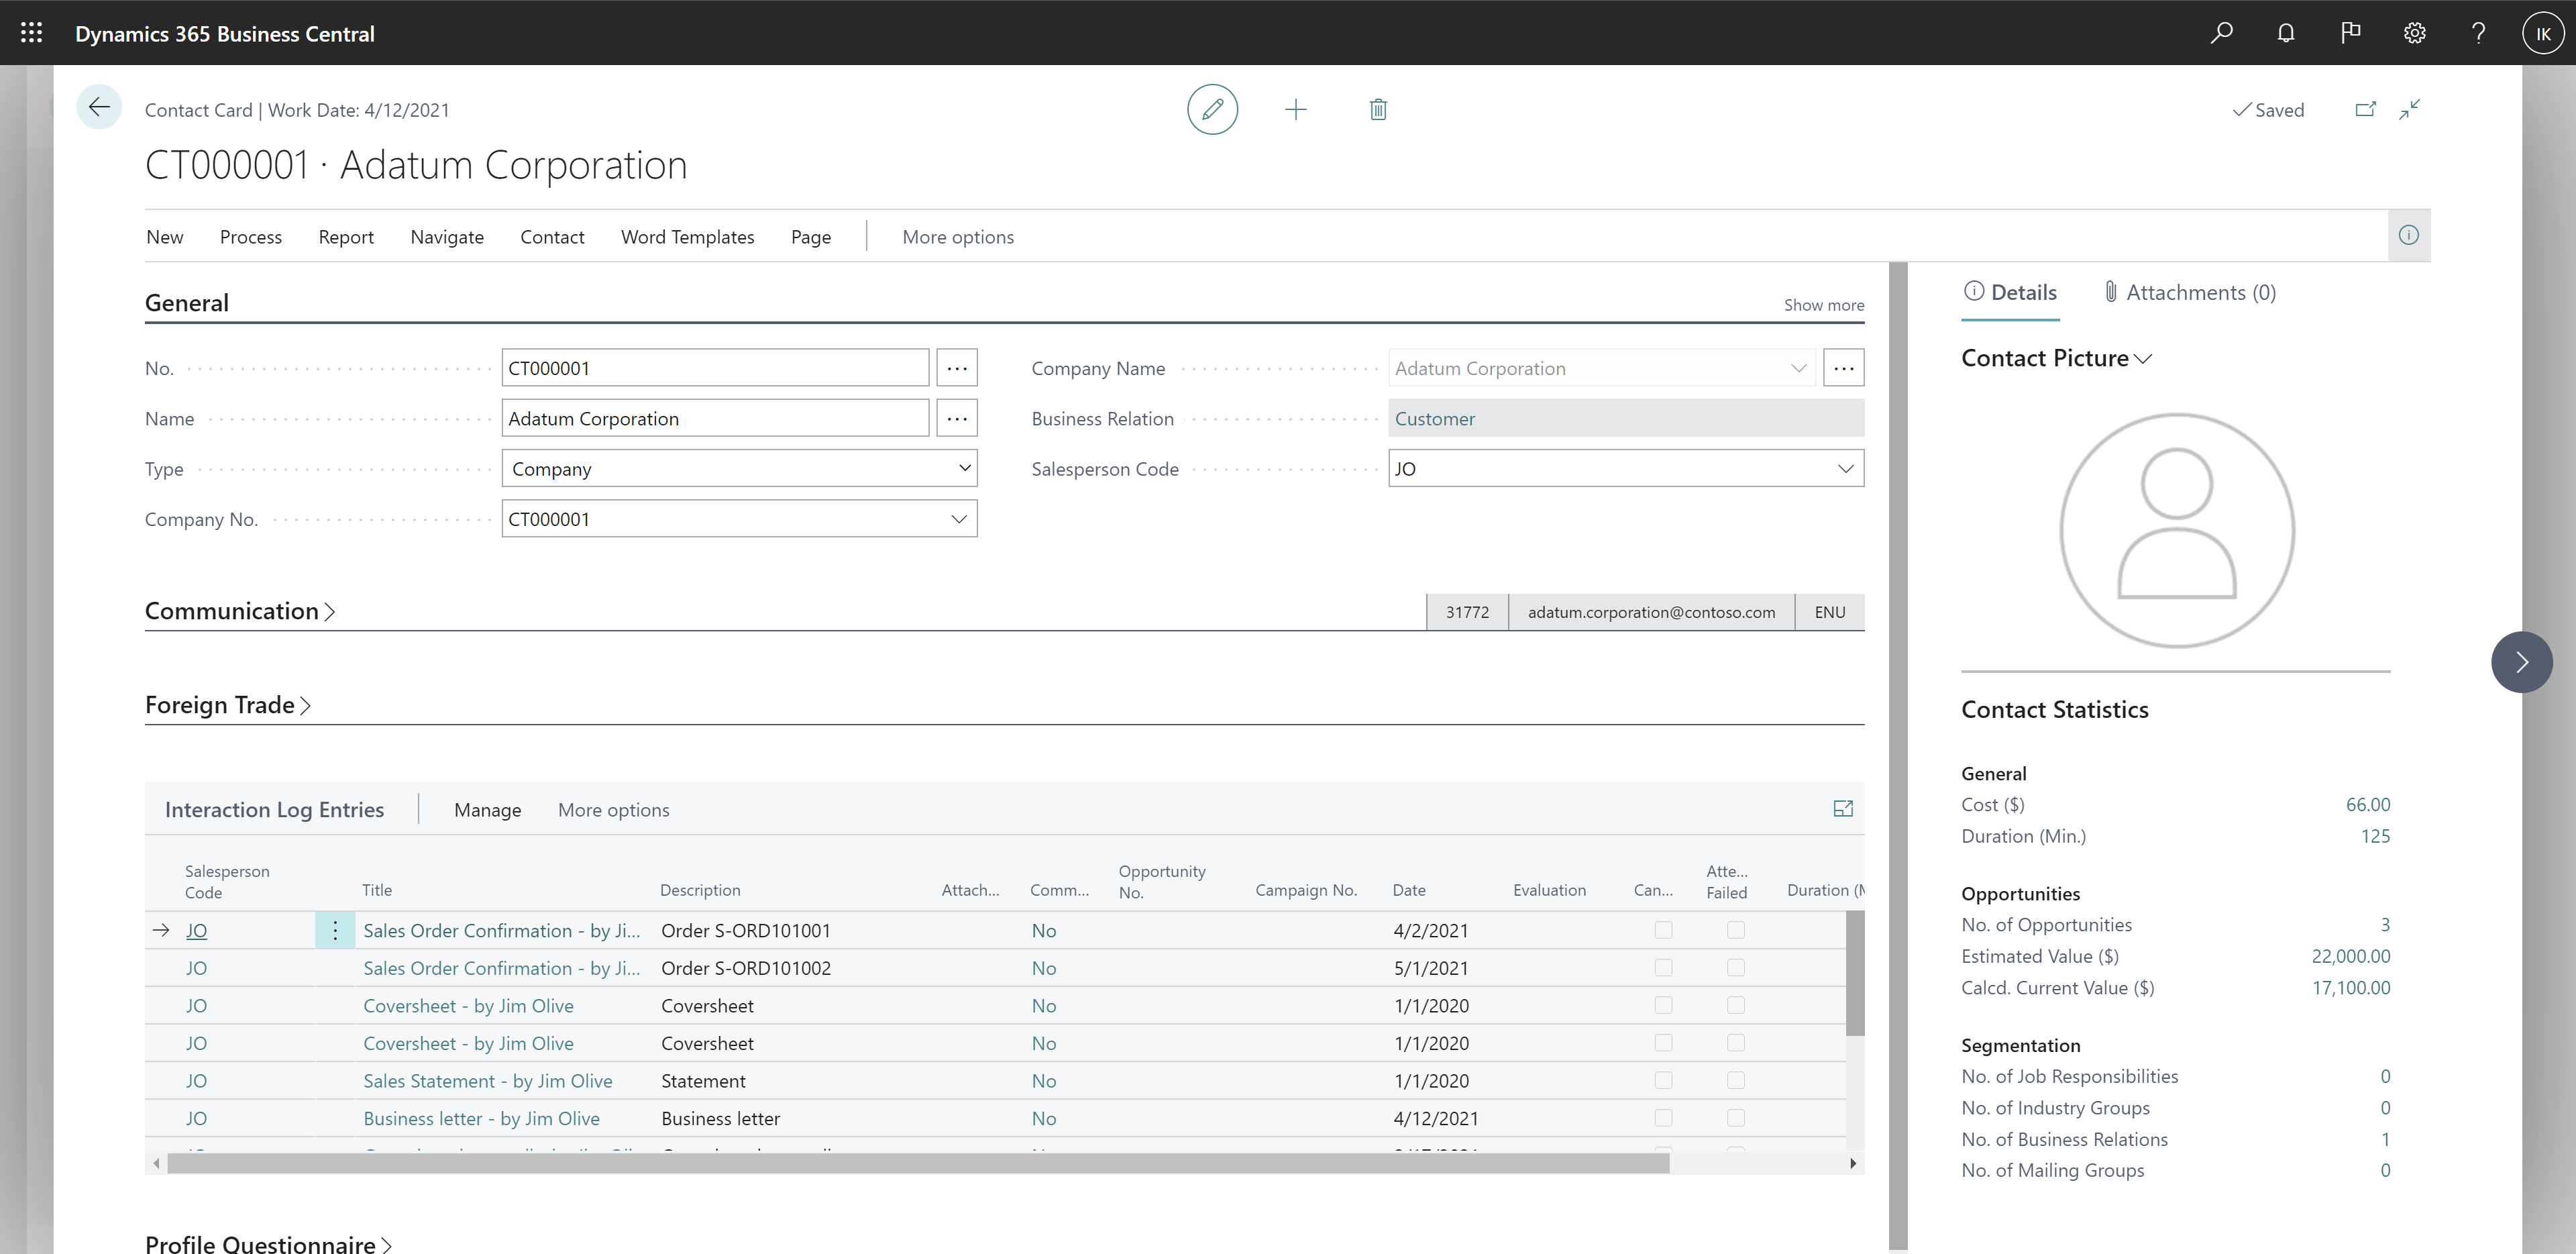Click the edit pencil icon
Viewport: 2576px width, 1254px height.
tap(1212, 109)
